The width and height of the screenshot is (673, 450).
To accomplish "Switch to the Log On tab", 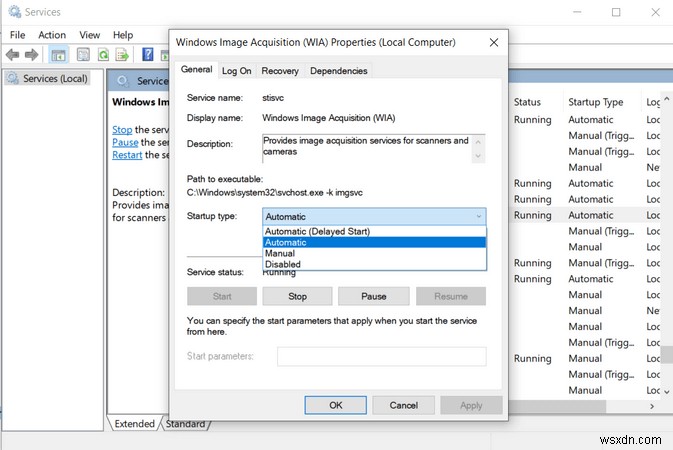I will (236, 71).
